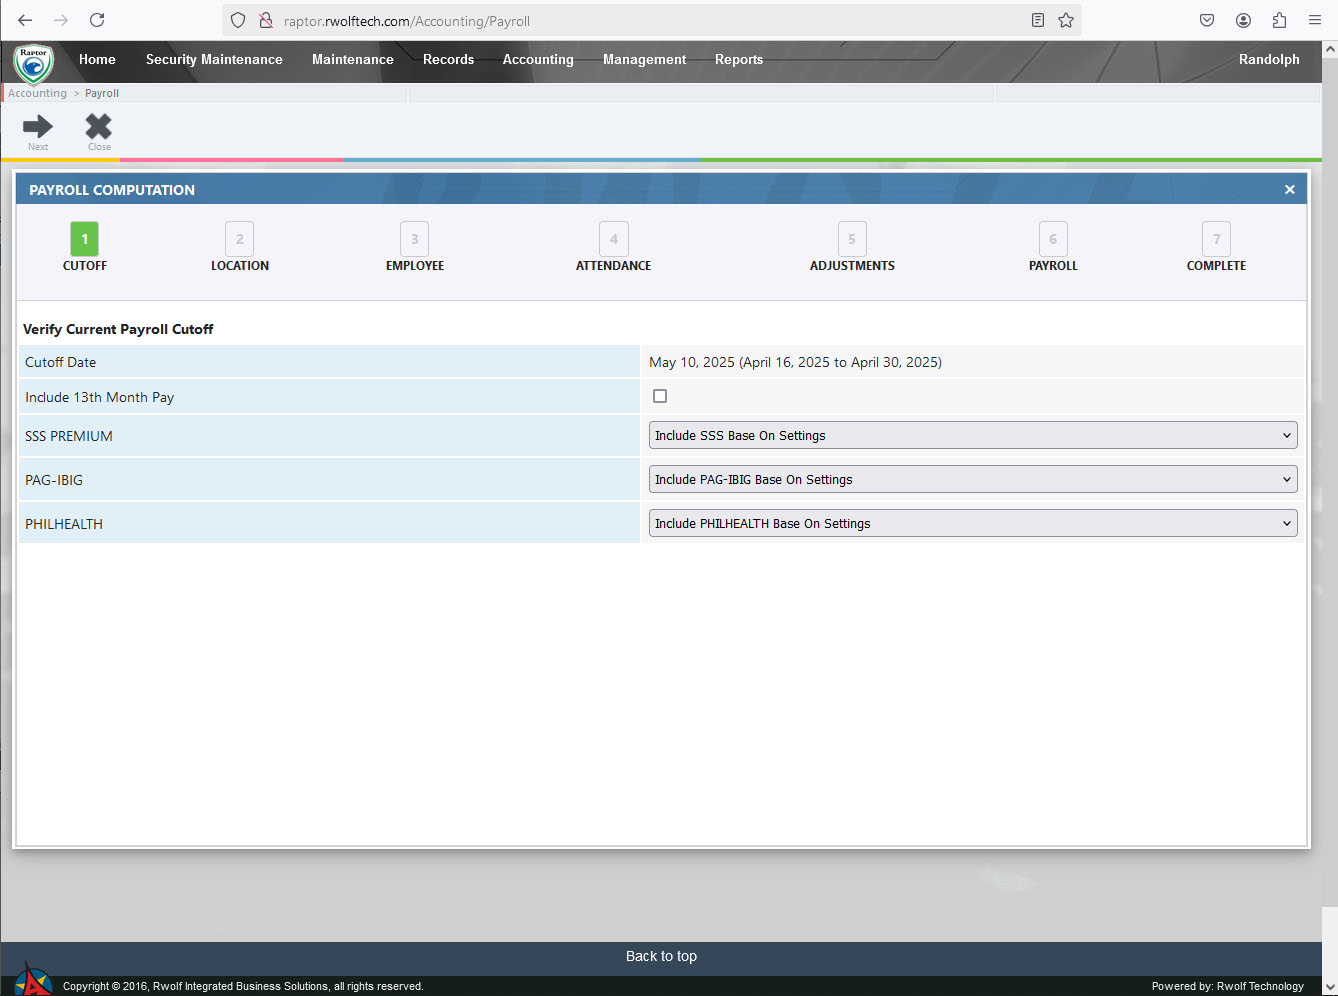Open the Accounting menu
Viewport: 1338px width, 996px height.
(x=538, y=60)
